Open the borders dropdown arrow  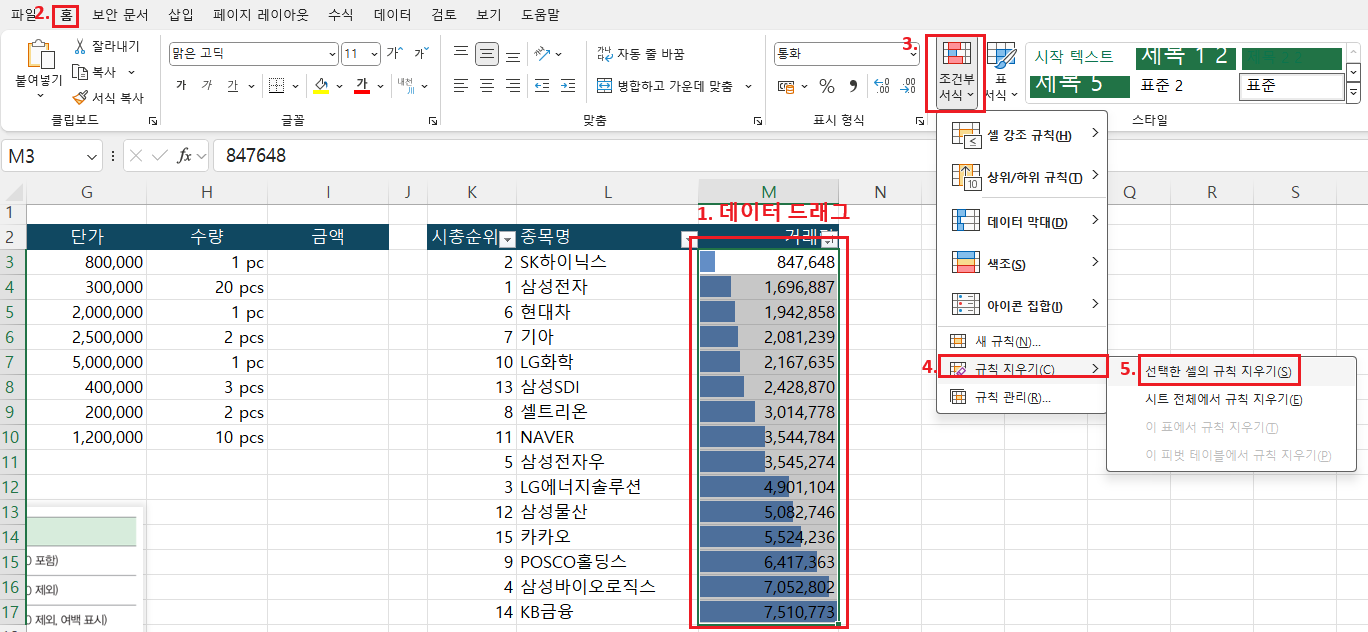(x=295, y=86)
